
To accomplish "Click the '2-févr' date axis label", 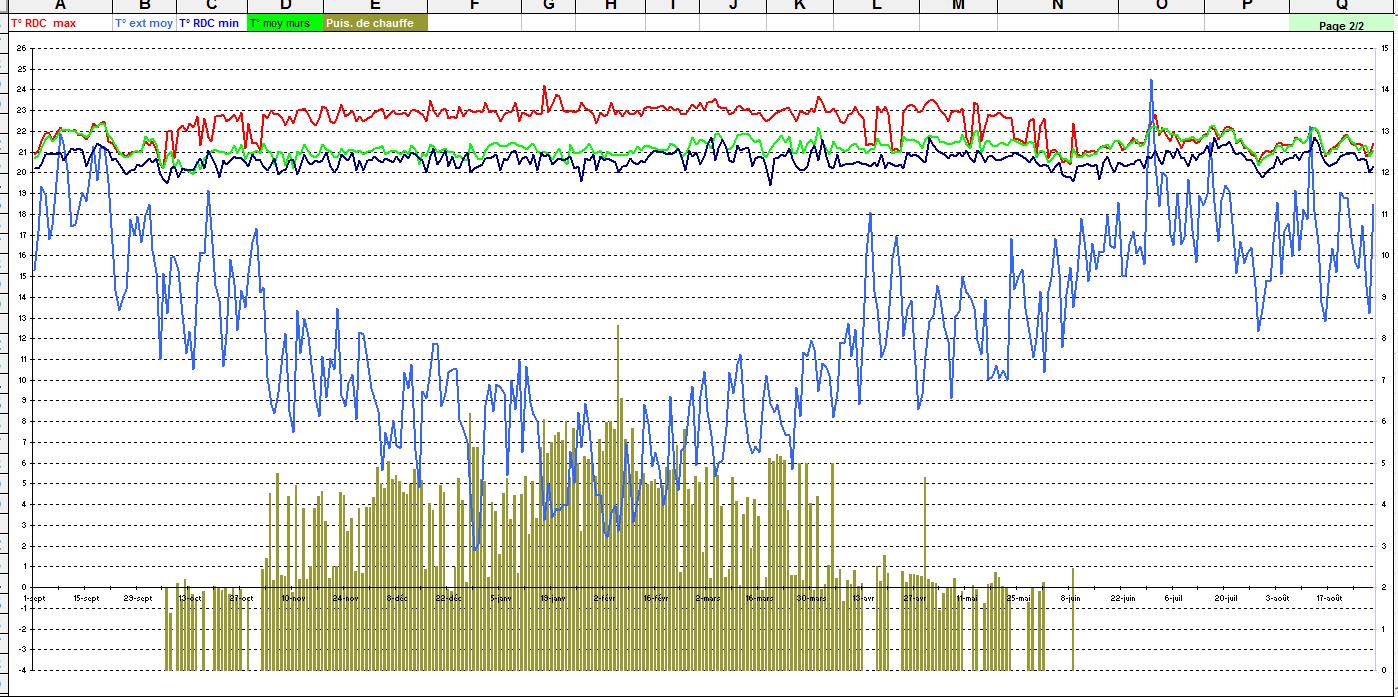I will [604, 598].
